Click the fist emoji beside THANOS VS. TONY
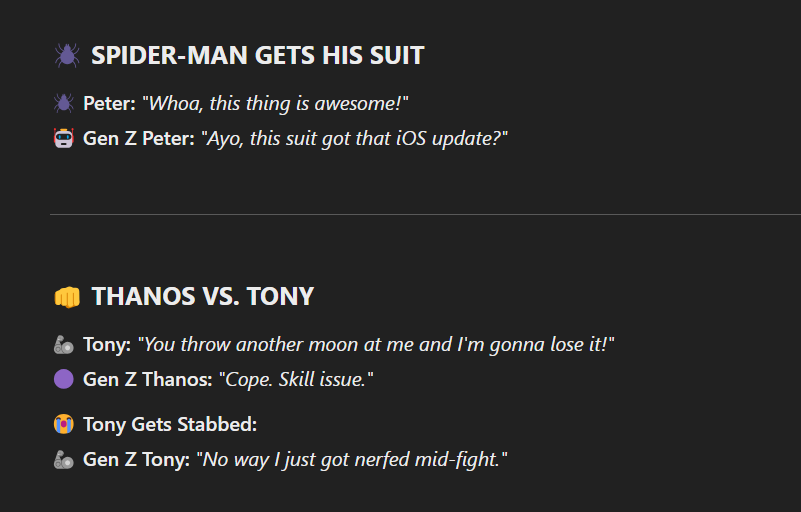The image size is (801, 512). pos(66,297)
